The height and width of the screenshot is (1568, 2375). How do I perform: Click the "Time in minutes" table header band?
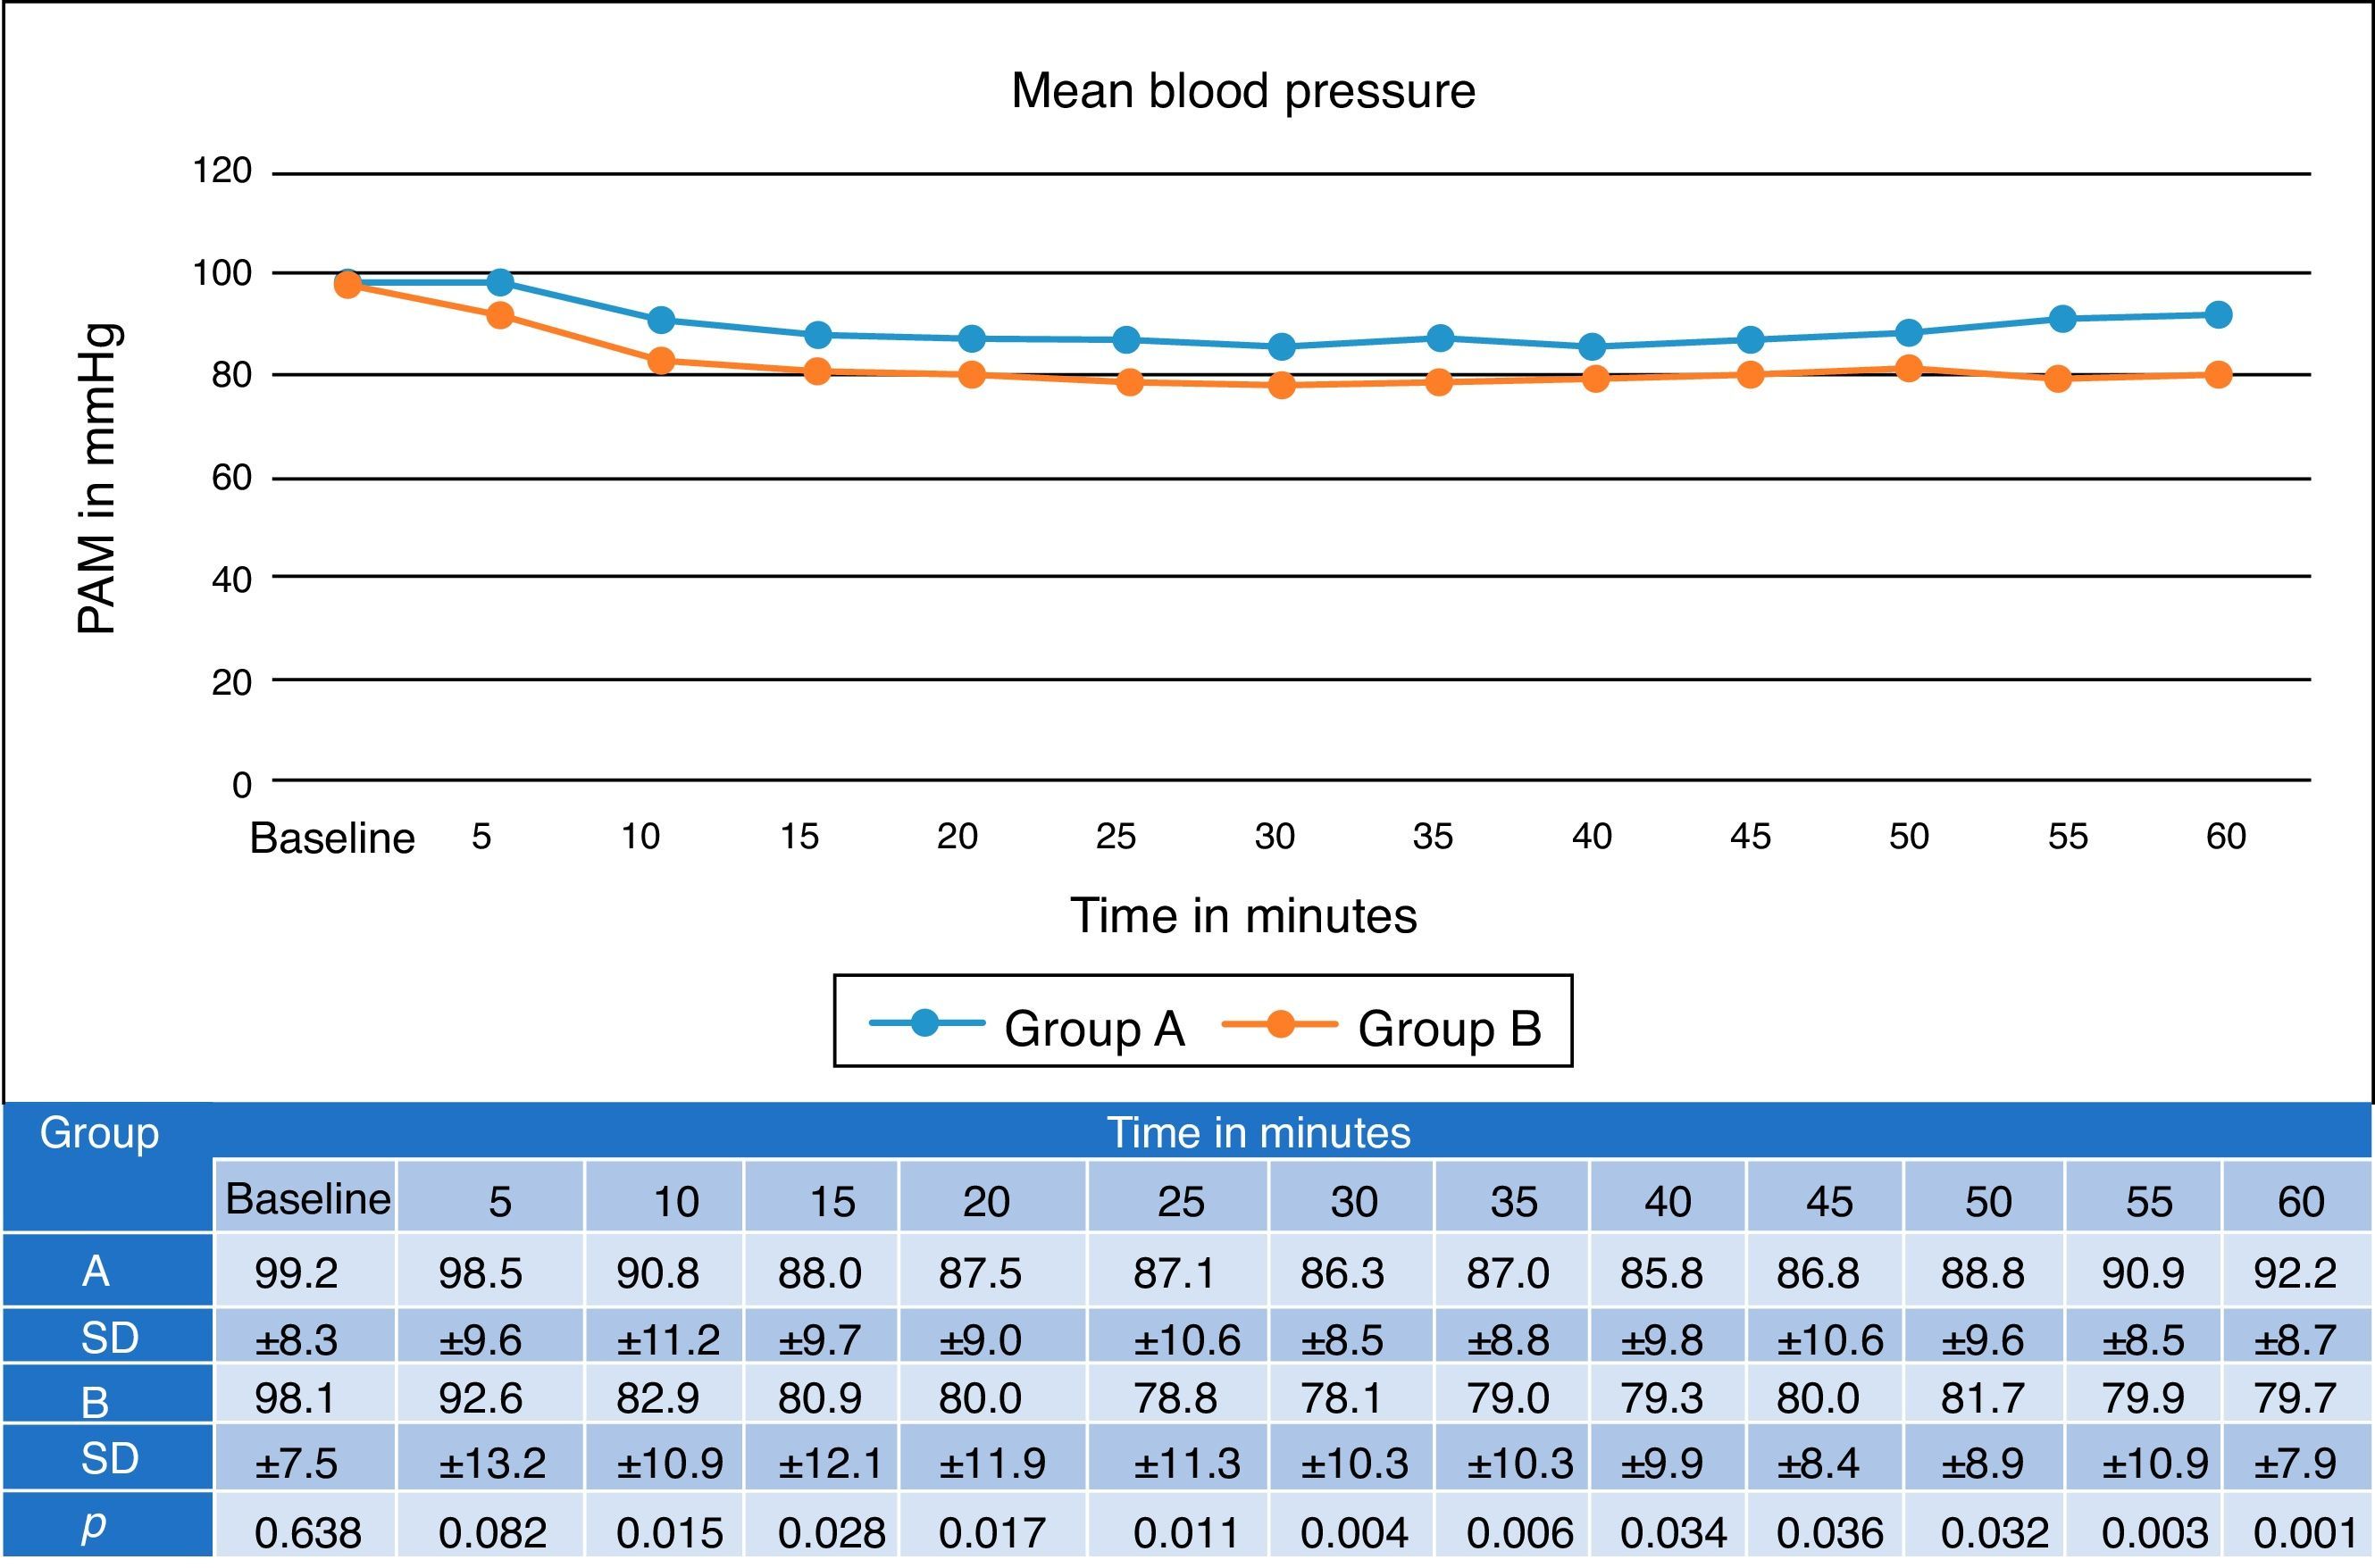(1259, 1133)
